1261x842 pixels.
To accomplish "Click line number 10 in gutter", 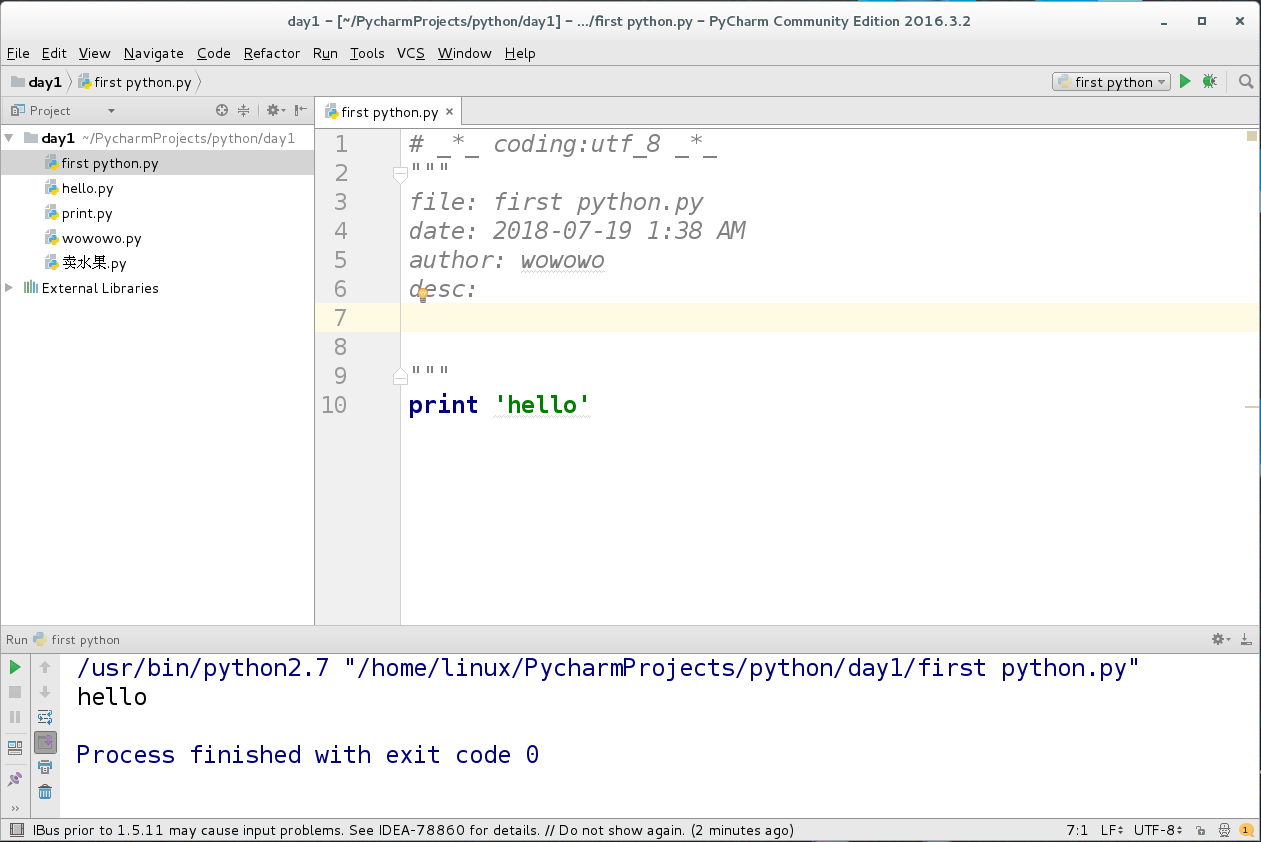I will point(334,405).
